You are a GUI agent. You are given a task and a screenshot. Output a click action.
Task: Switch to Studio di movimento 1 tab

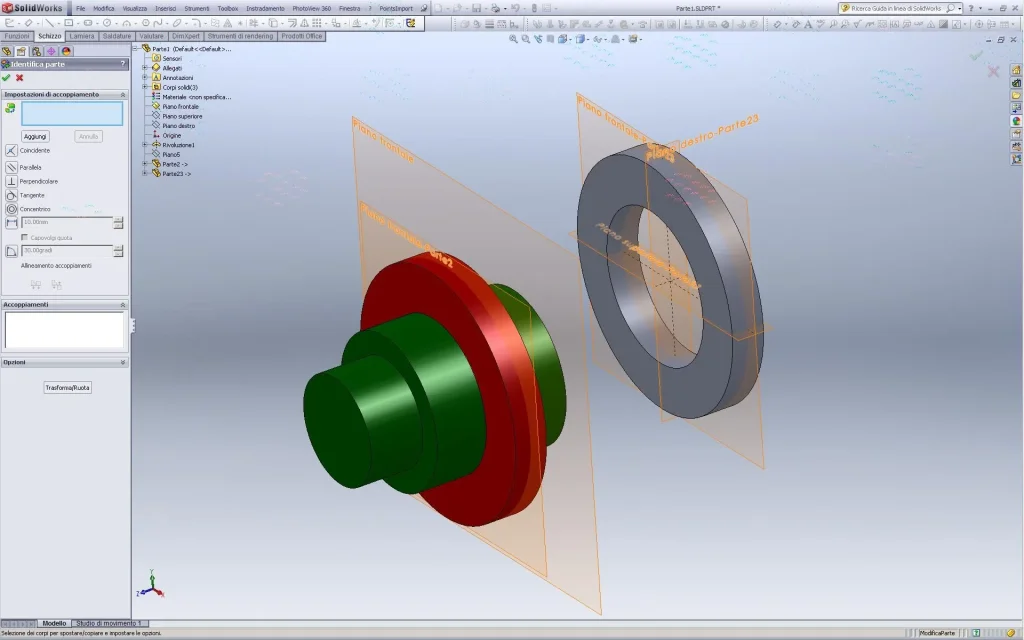pyautogui.click(x=108, y=624)
